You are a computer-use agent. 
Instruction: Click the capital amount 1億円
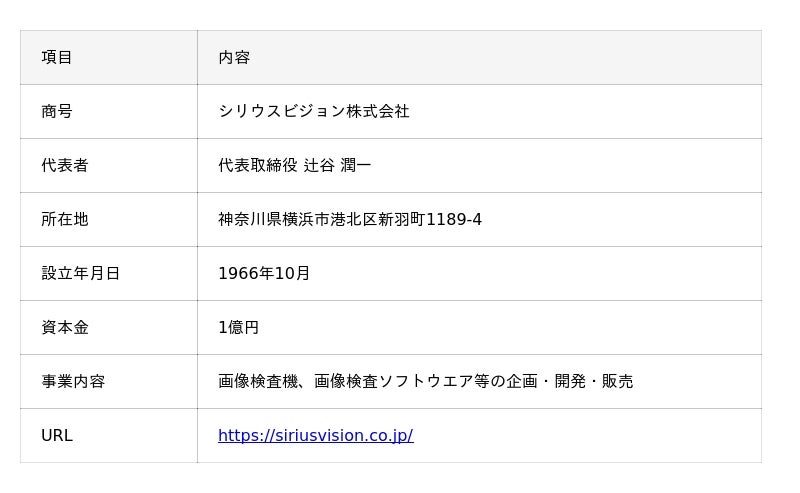click(x=238, y=328)
